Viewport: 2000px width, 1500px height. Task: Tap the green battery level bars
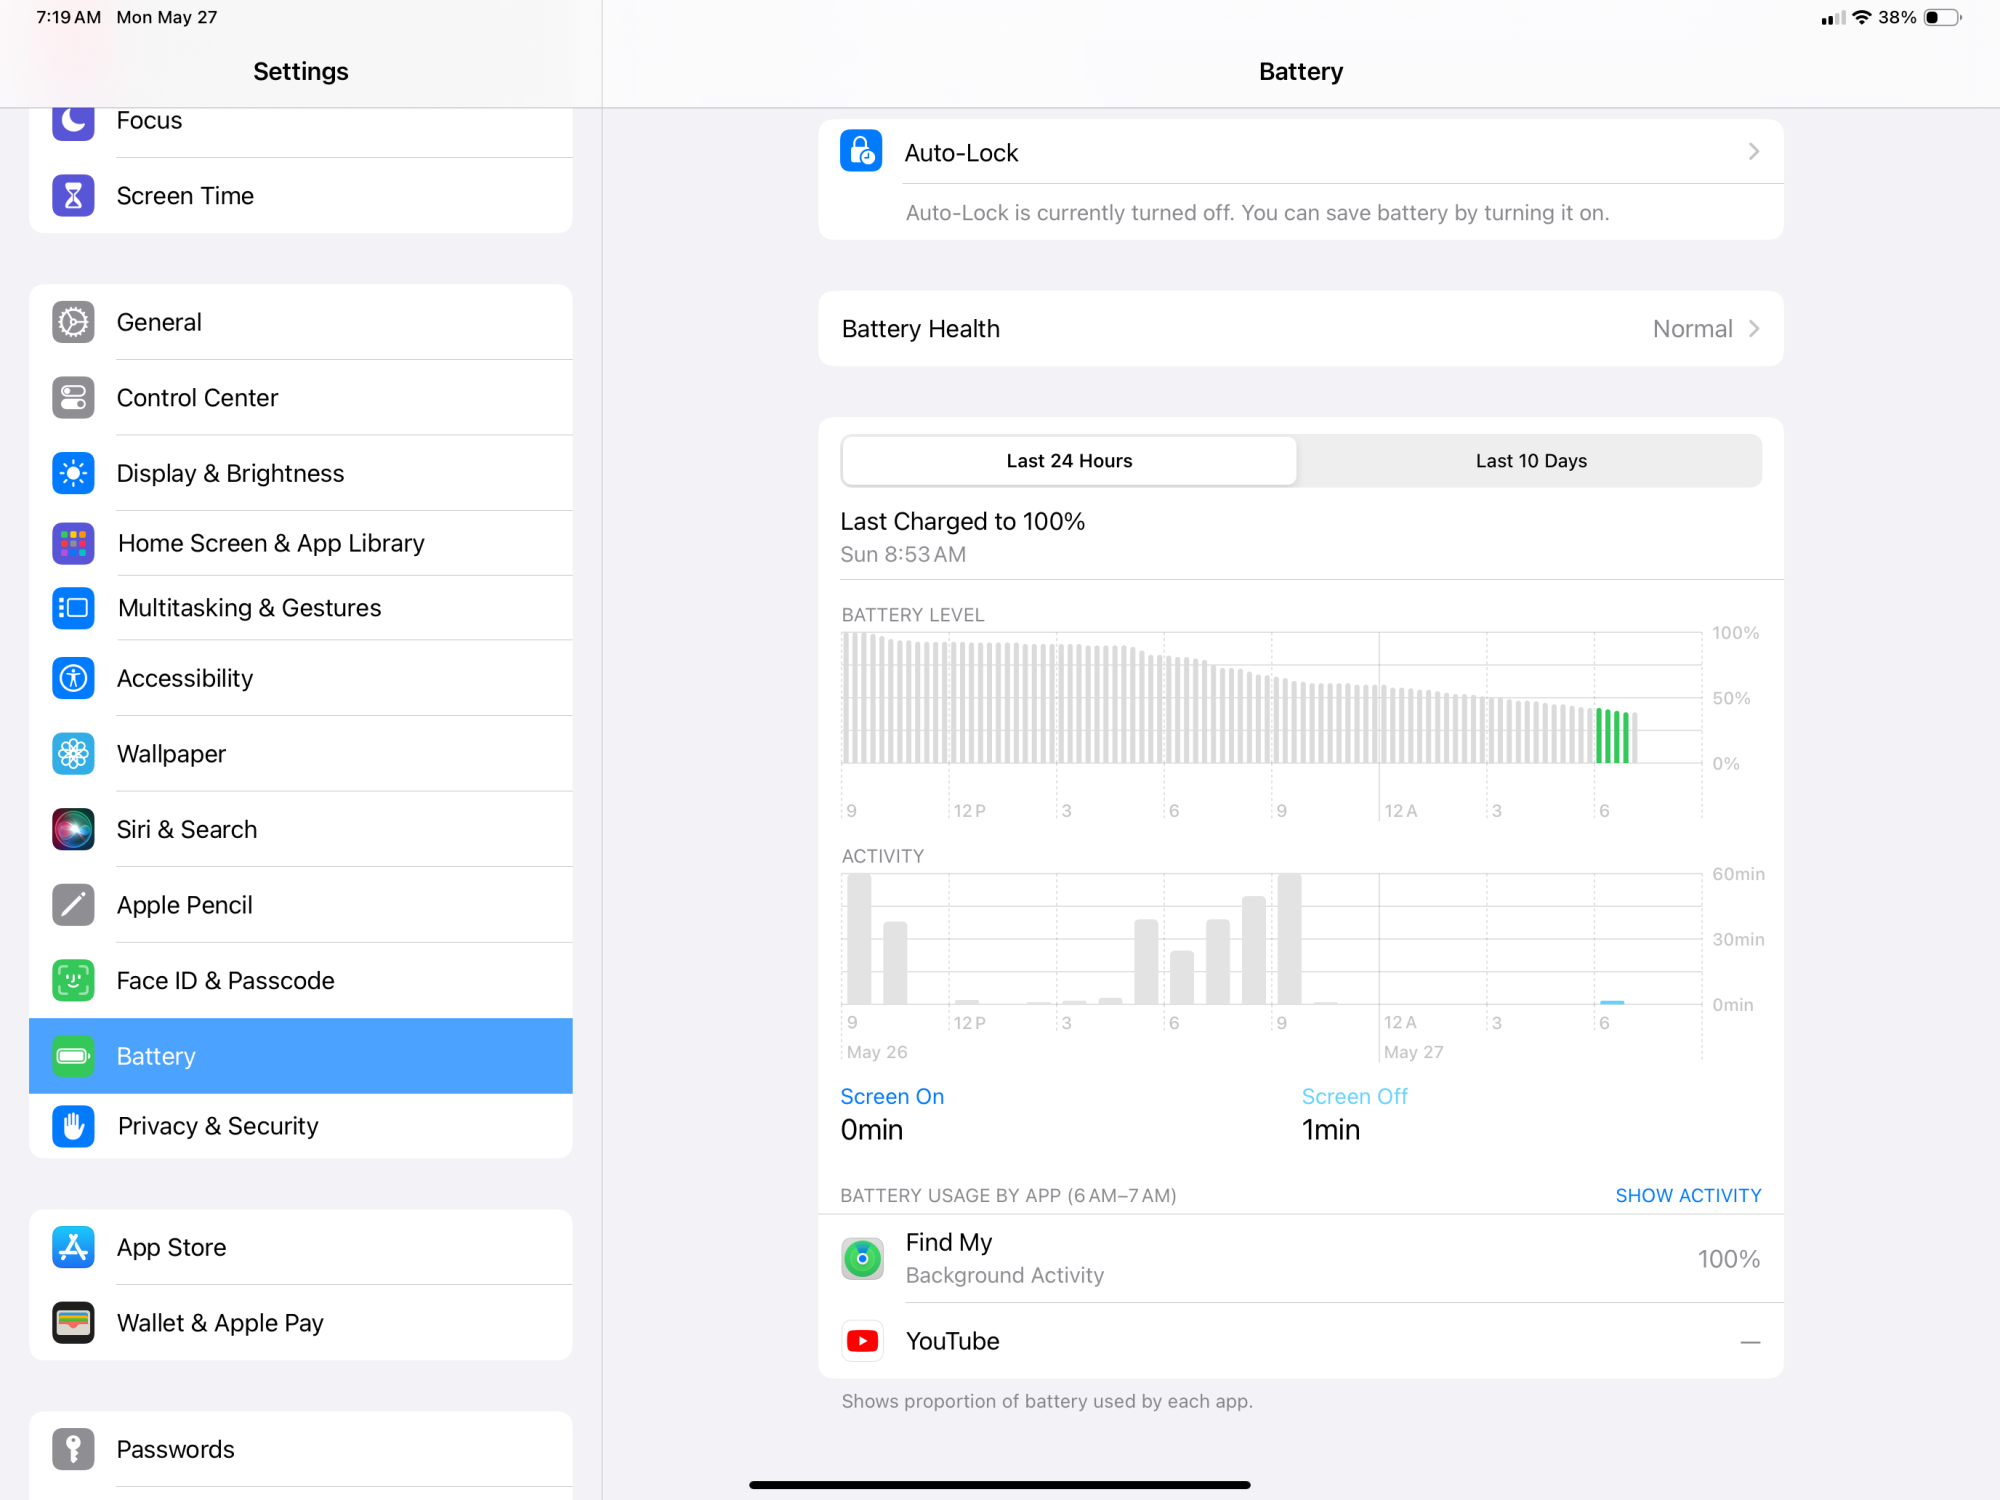(x=1613, y=736)
